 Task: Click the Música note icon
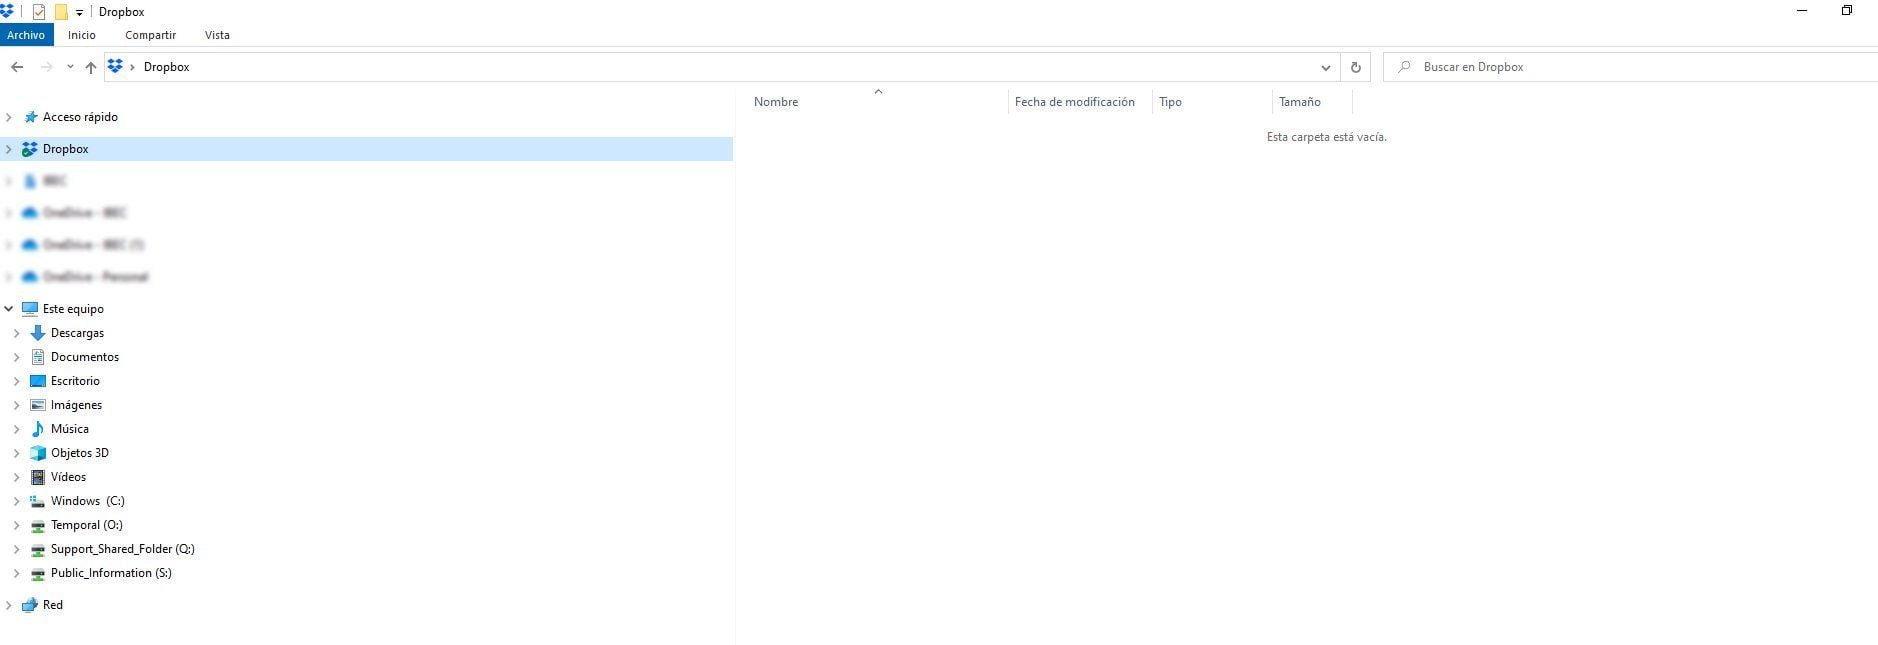click(x=38, y=429)
